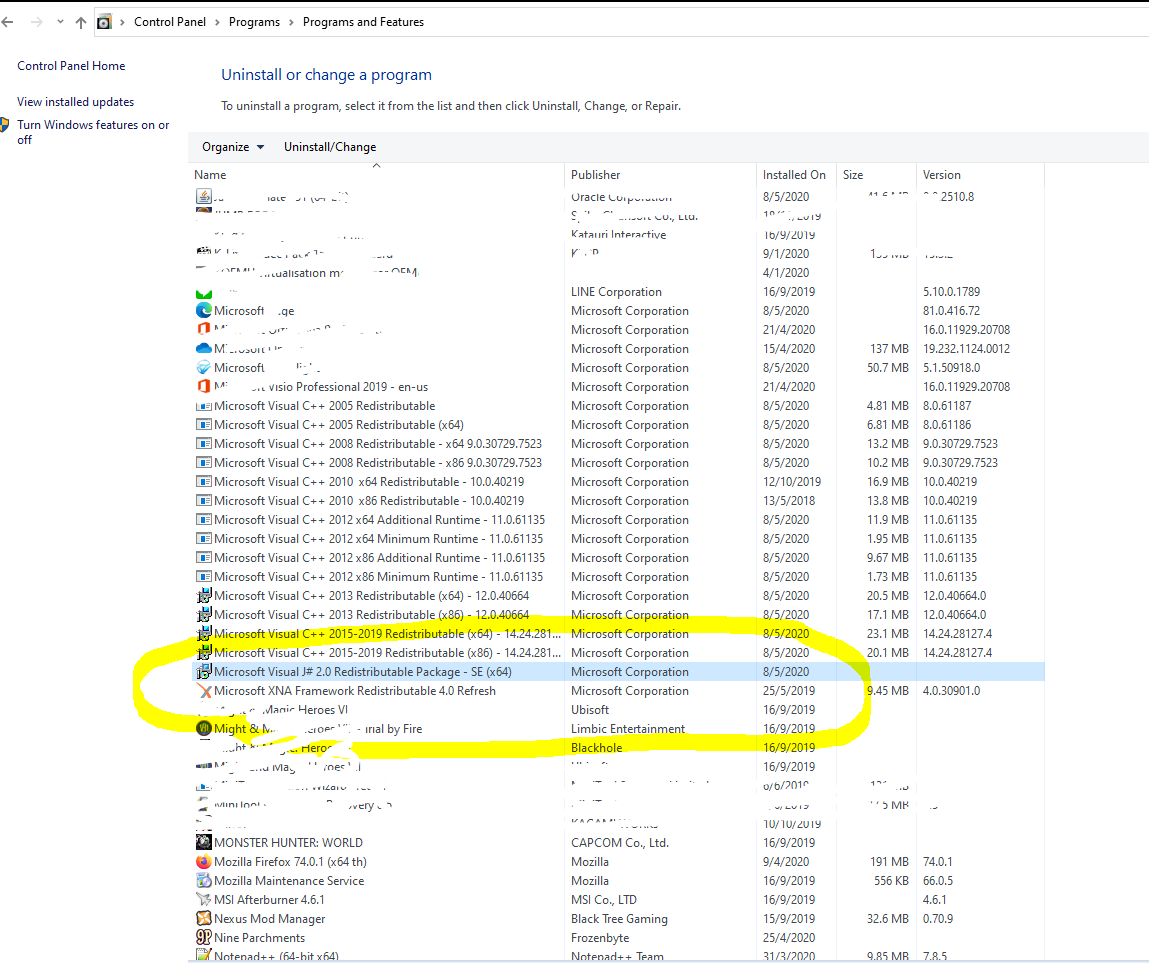This screenshot has width=1149, height=963.
Task: Navigate to the Programs breadcrumb
Action: pos(254,21)
